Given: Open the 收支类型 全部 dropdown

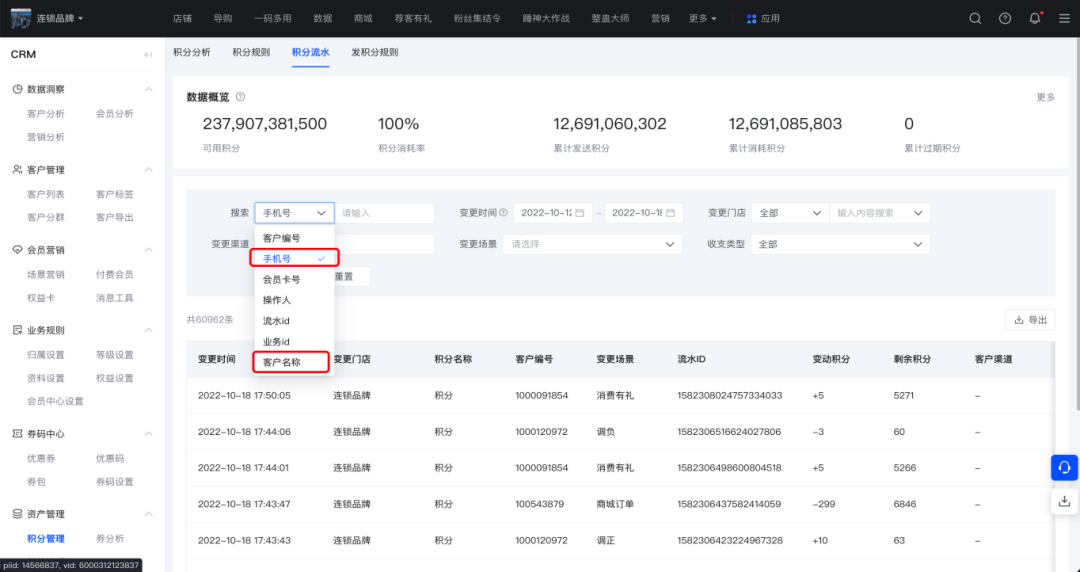Looking at the screenshot, I should 840,244.
